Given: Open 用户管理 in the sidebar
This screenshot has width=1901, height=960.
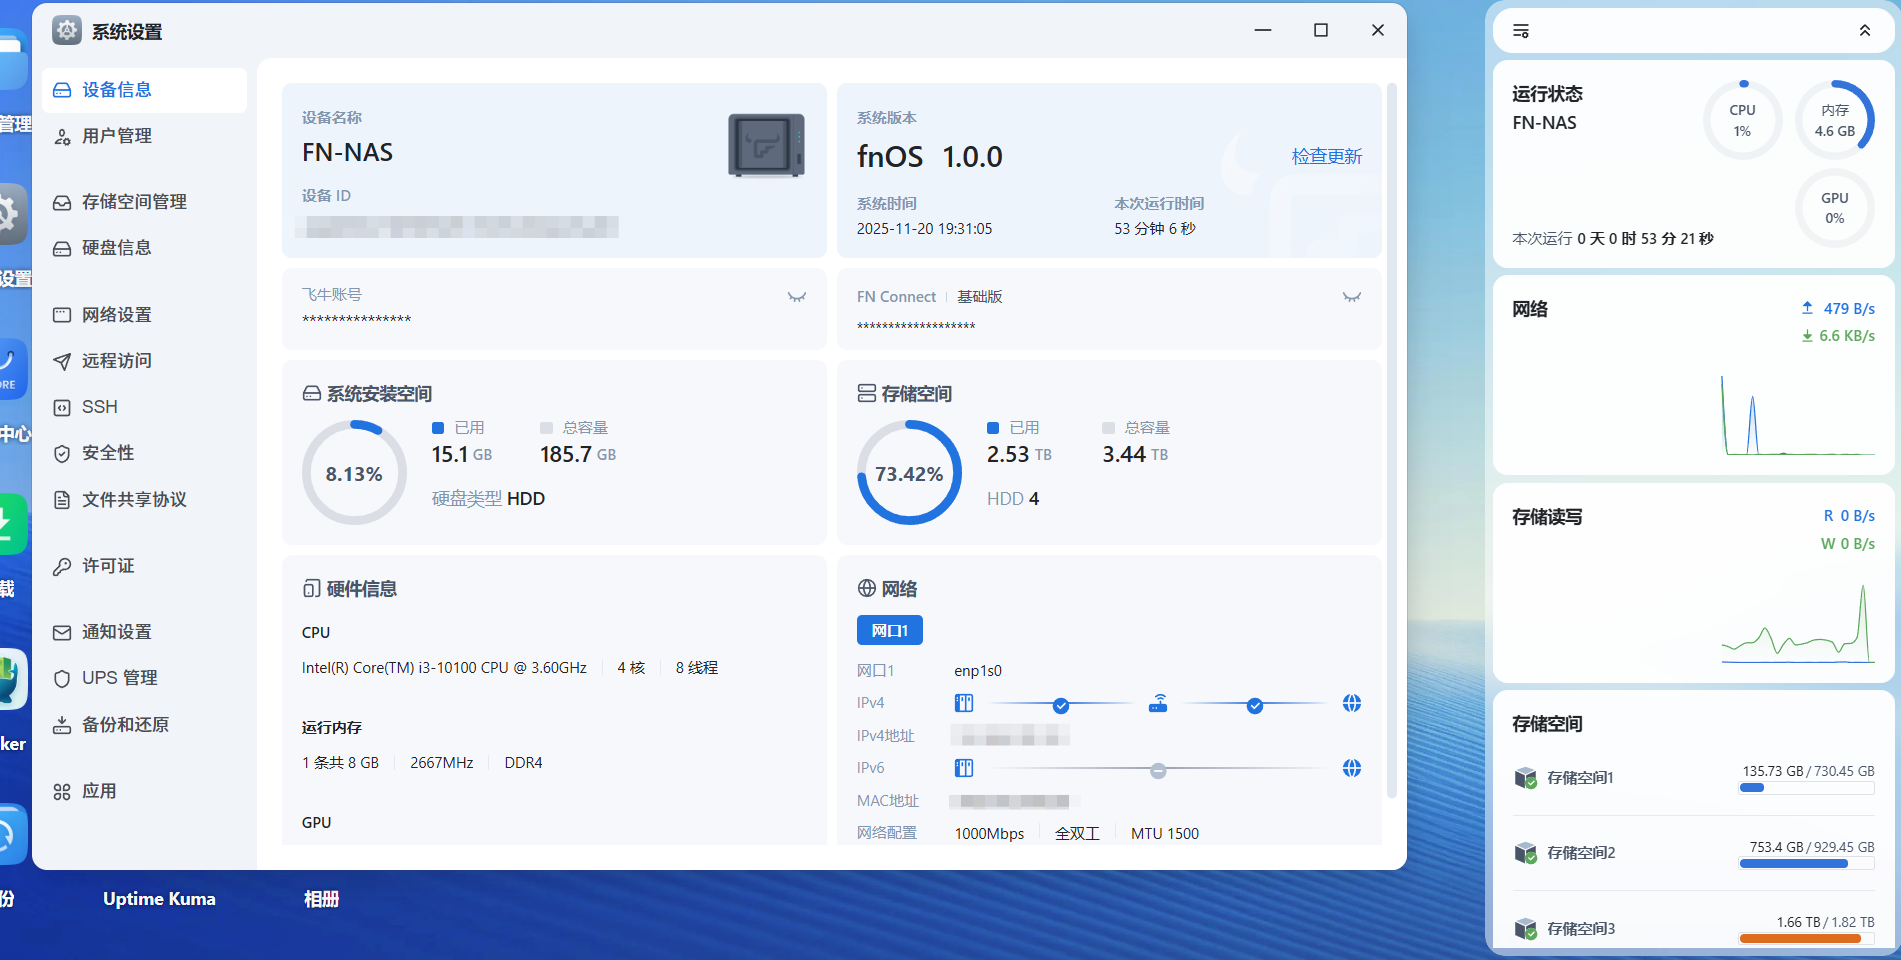Looking at the screenshot, I should (x=116, y=136).
